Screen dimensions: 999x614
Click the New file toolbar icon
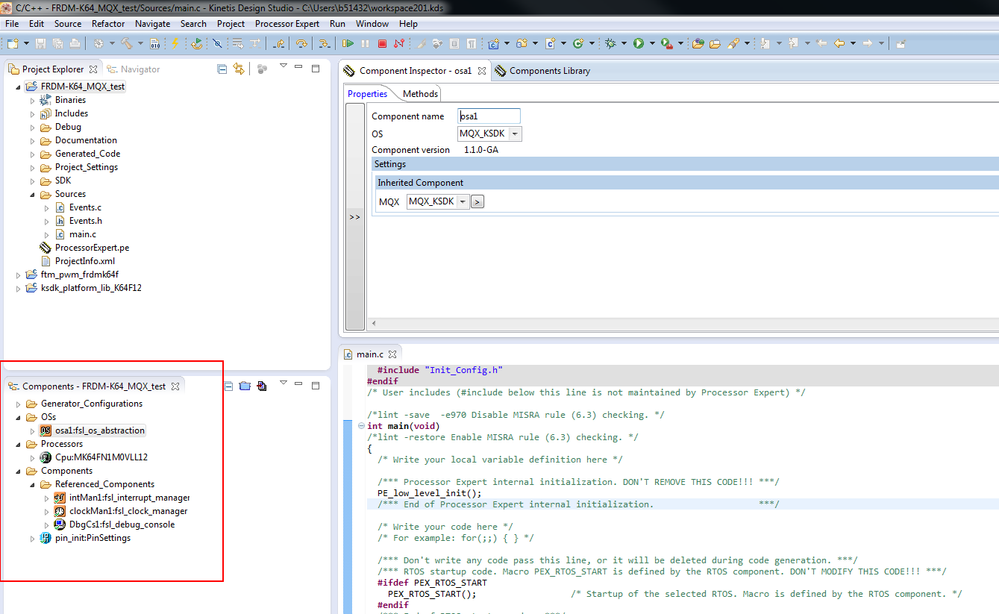pos(13,43)
